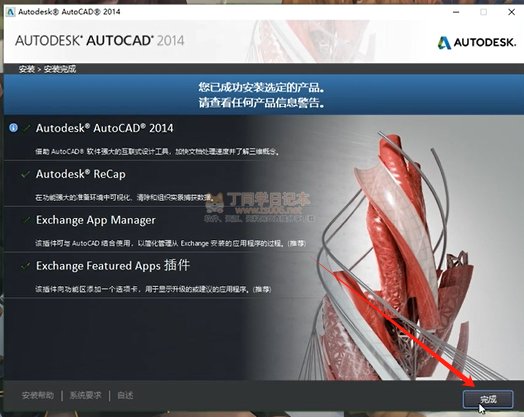Minimize the installer window
The image size is (524, 417).
point(456,12)
